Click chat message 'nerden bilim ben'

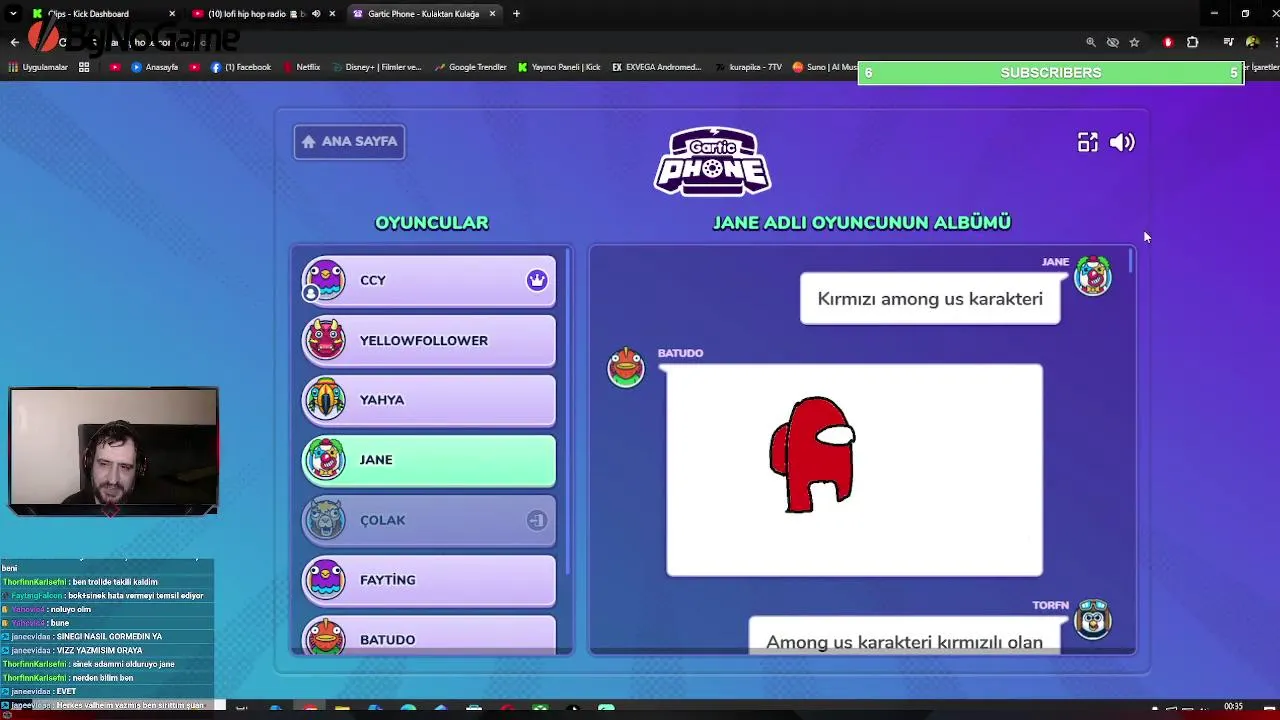[x=103, y=678]
